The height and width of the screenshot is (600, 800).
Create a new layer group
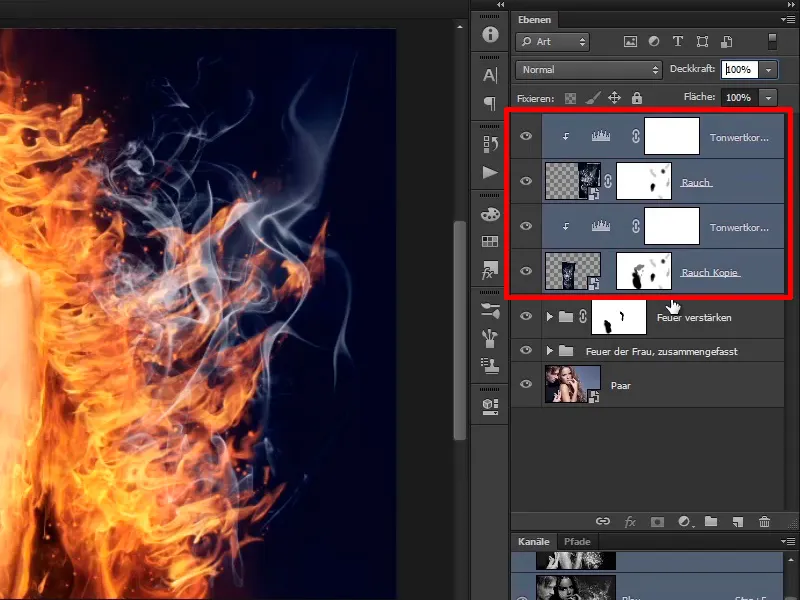(x=711, y=521)
